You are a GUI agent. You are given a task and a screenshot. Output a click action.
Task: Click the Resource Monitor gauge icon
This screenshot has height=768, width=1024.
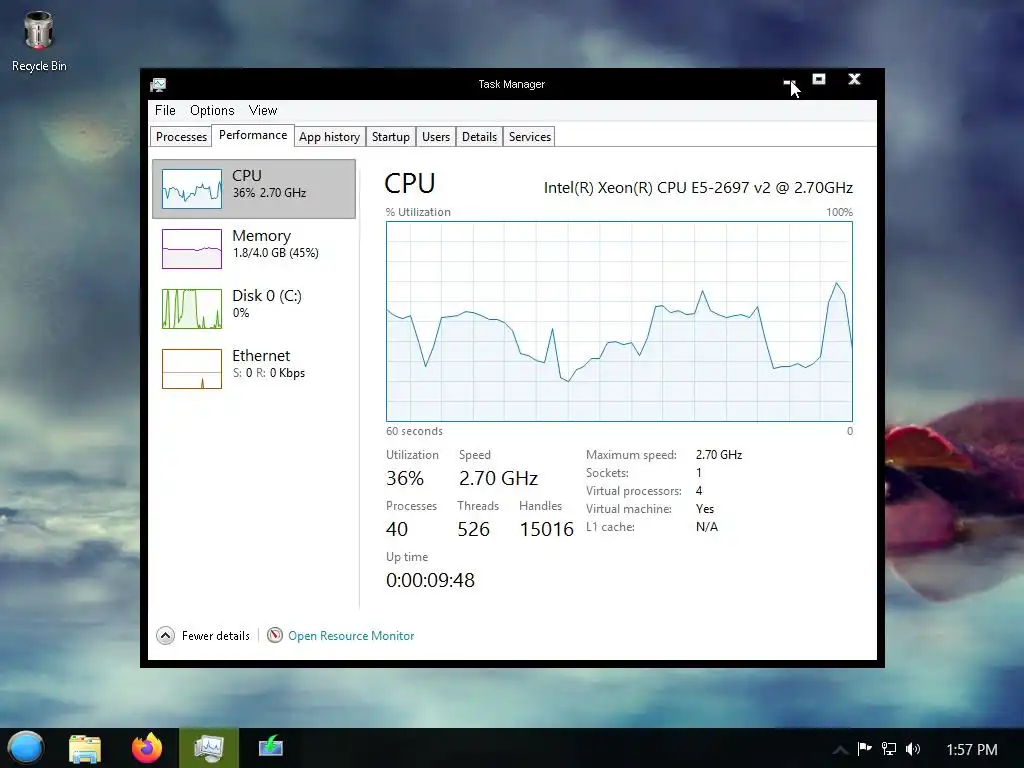[275, 635]
